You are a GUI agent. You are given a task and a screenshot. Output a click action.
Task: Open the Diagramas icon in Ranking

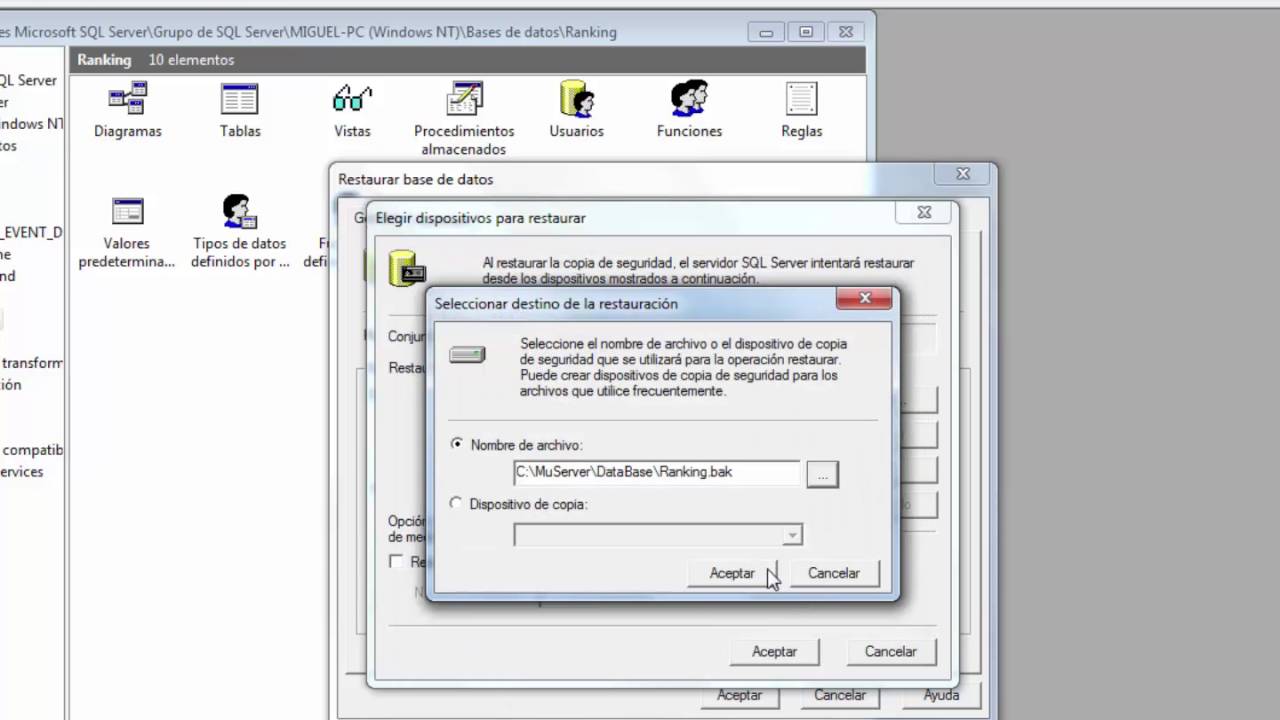(128, 99)
